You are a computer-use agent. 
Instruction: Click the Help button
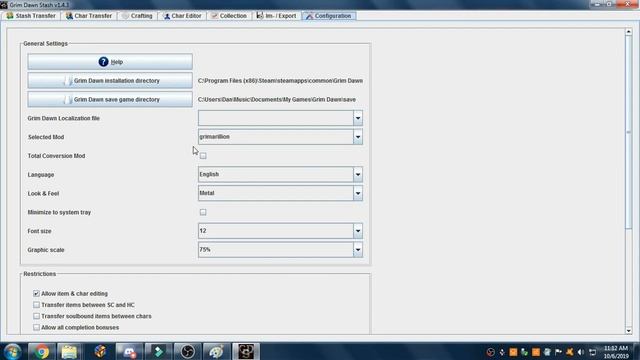point(110,62)
